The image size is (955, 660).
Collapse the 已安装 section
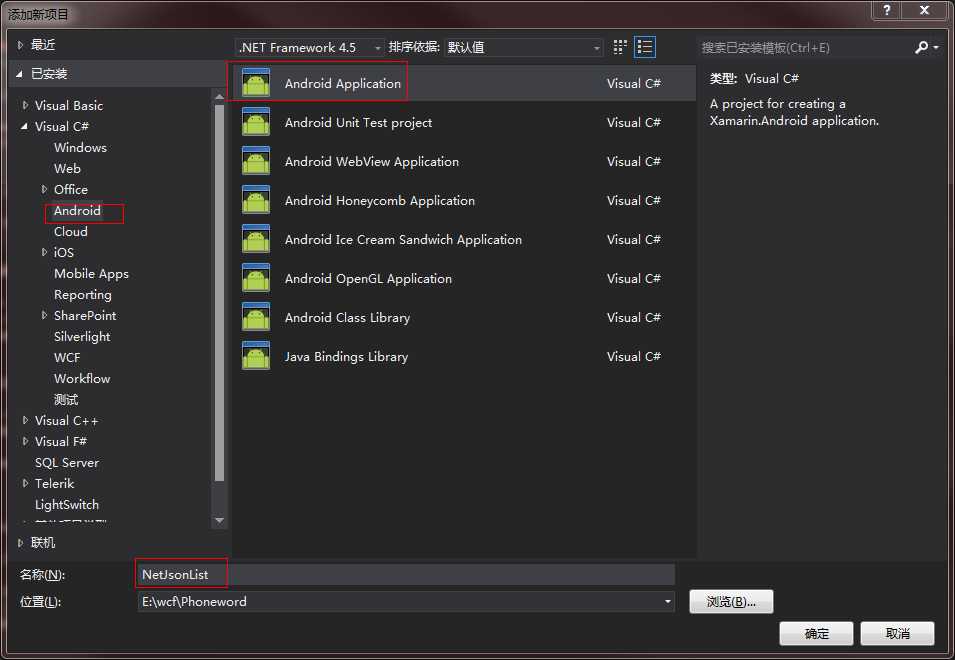coord(19,74)
